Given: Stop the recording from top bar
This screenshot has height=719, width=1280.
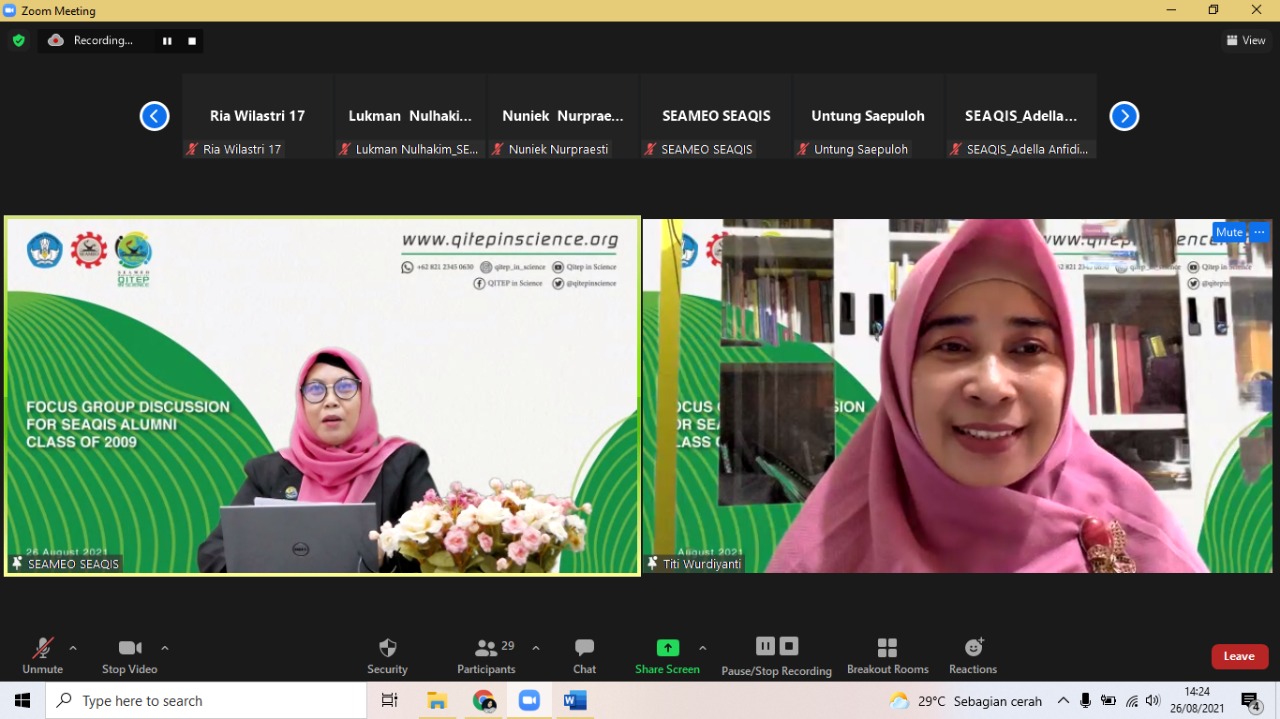Looking at the screenshot, I should (192, 41).
